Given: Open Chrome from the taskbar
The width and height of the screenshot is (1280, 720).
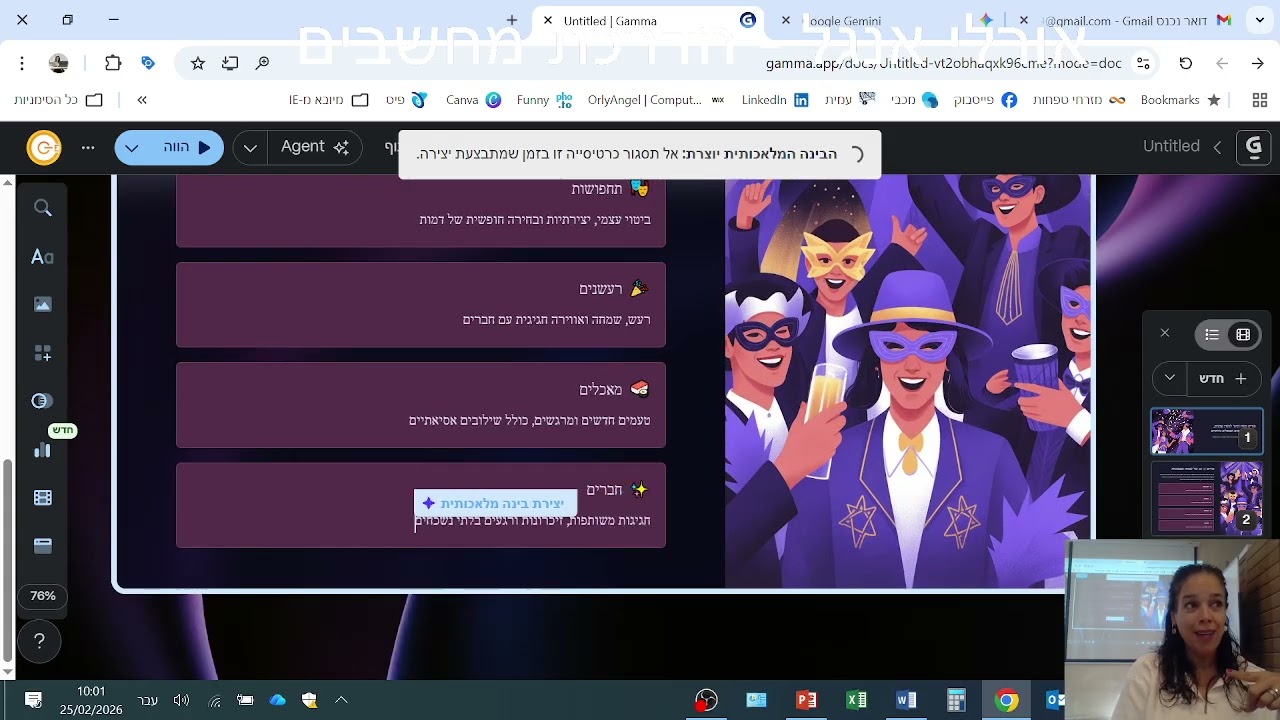Looking at the screenshot, I should 1007,700.
